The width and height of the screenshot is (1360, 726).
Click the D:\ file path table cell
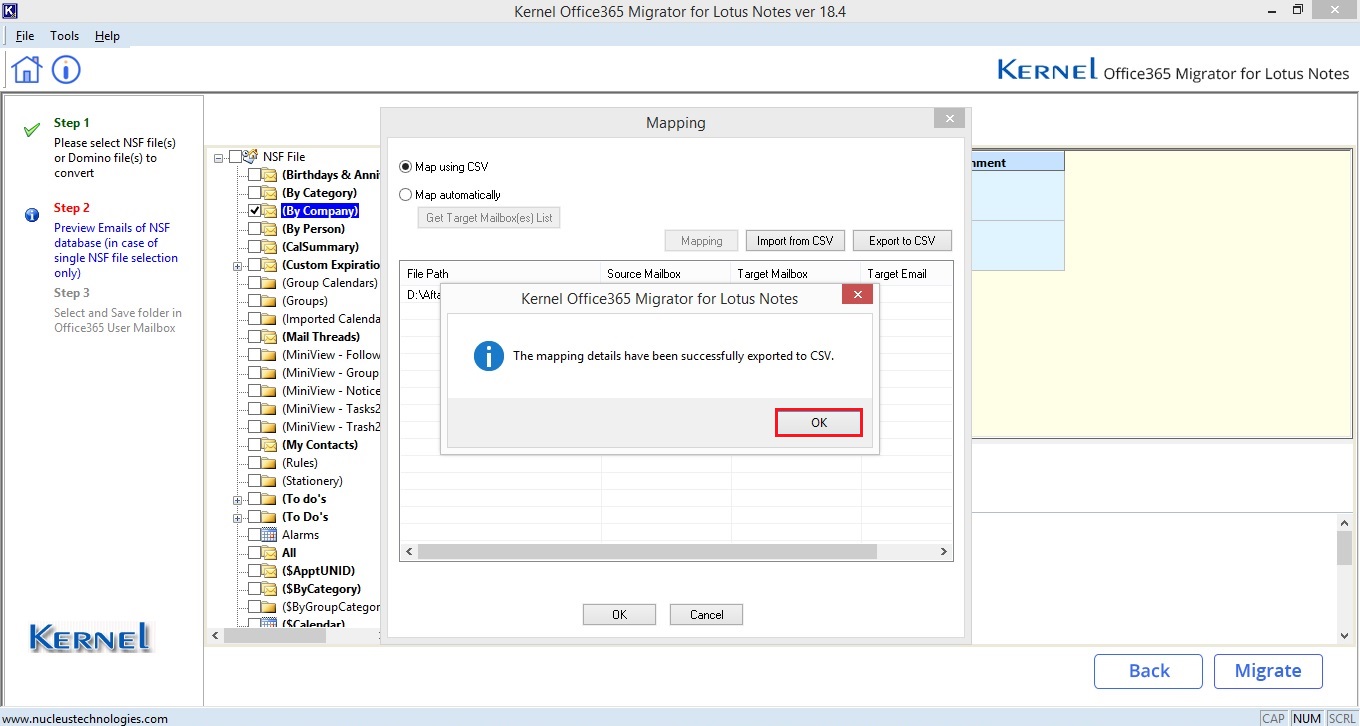424,295
